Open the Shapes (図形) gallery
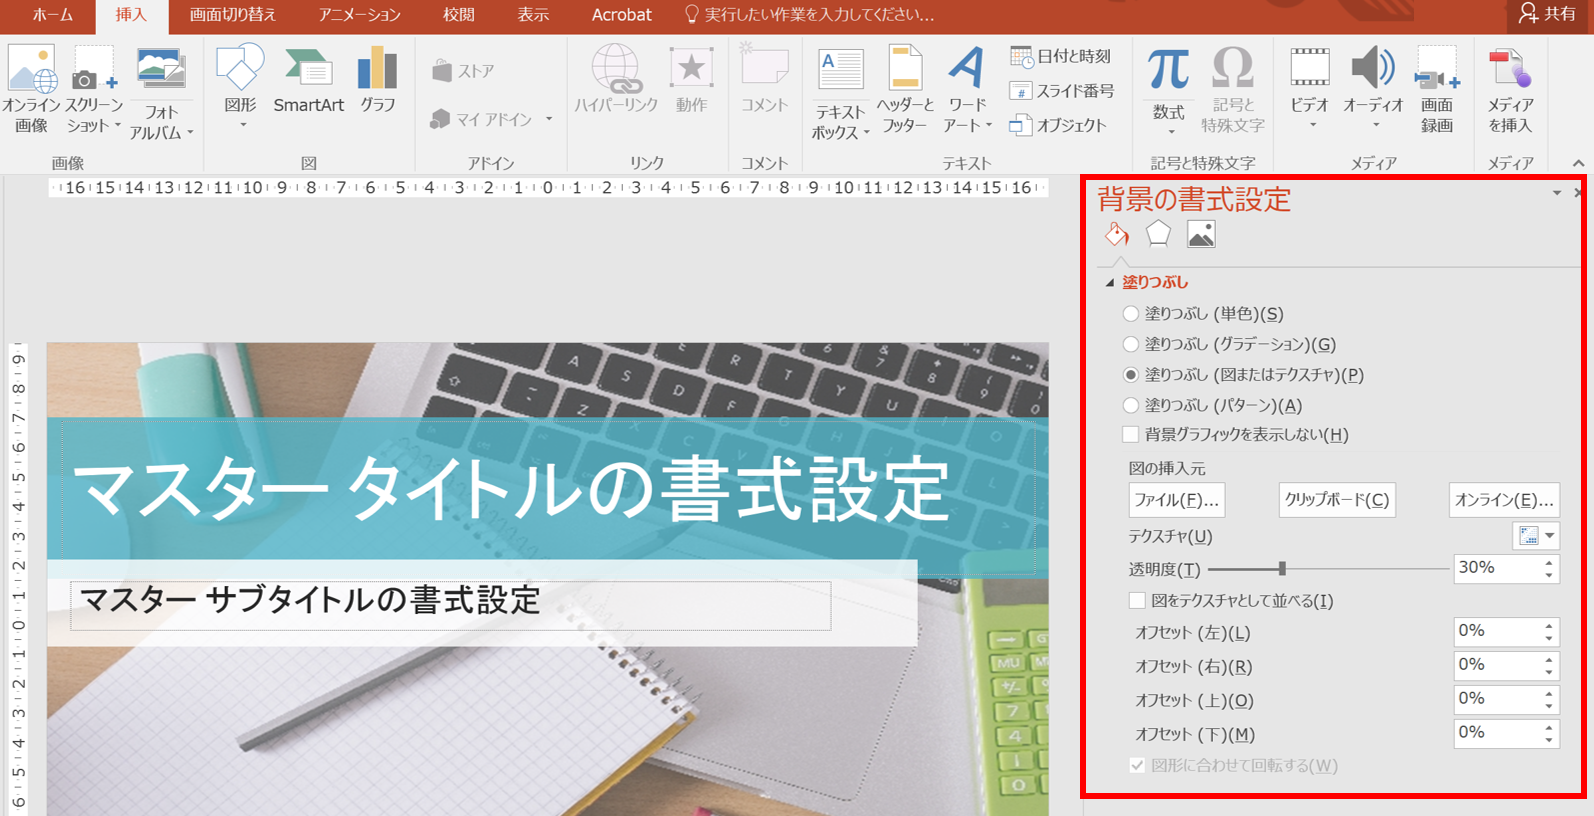The height and width of the screenshot is (816, 1594). pyautogui.click(x=240, y=88)
